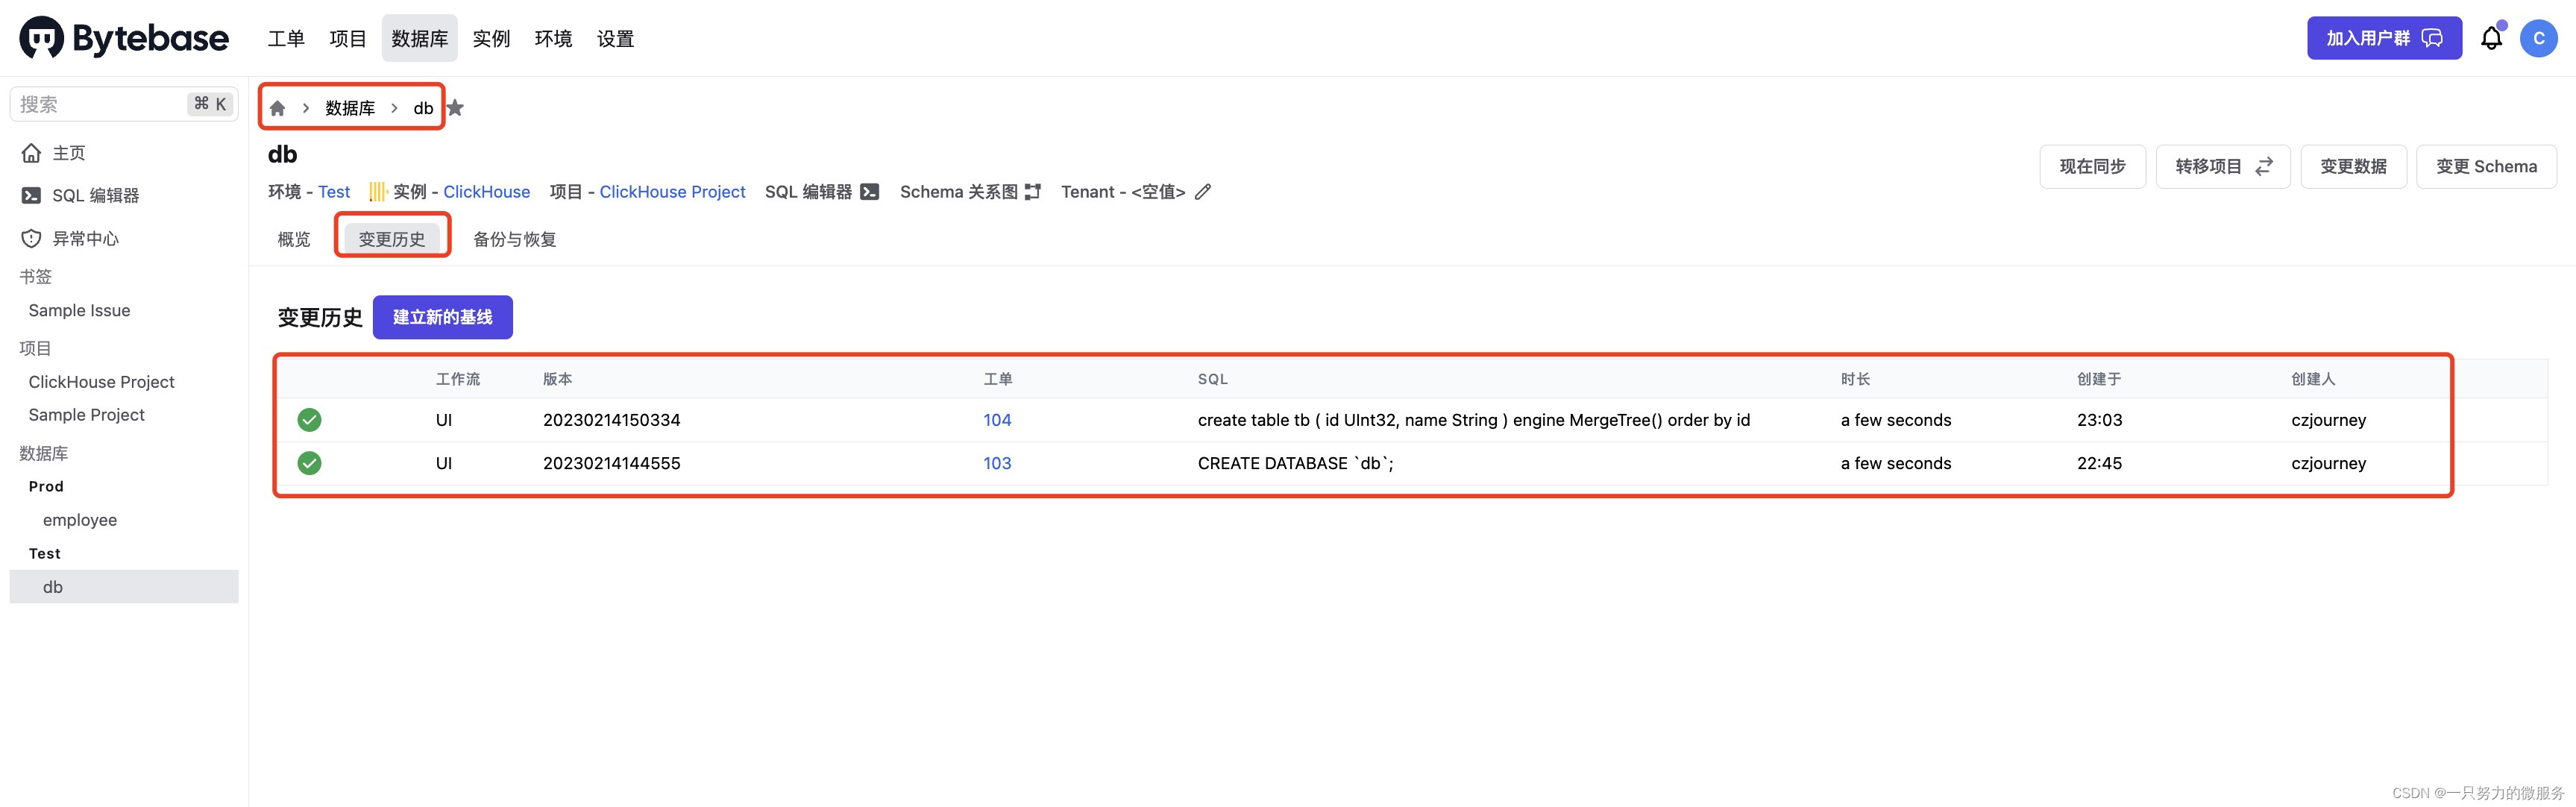
Task: Expand ClickHouse Project in sidebar
Action: pyautogui.click(x=102, y=380)
